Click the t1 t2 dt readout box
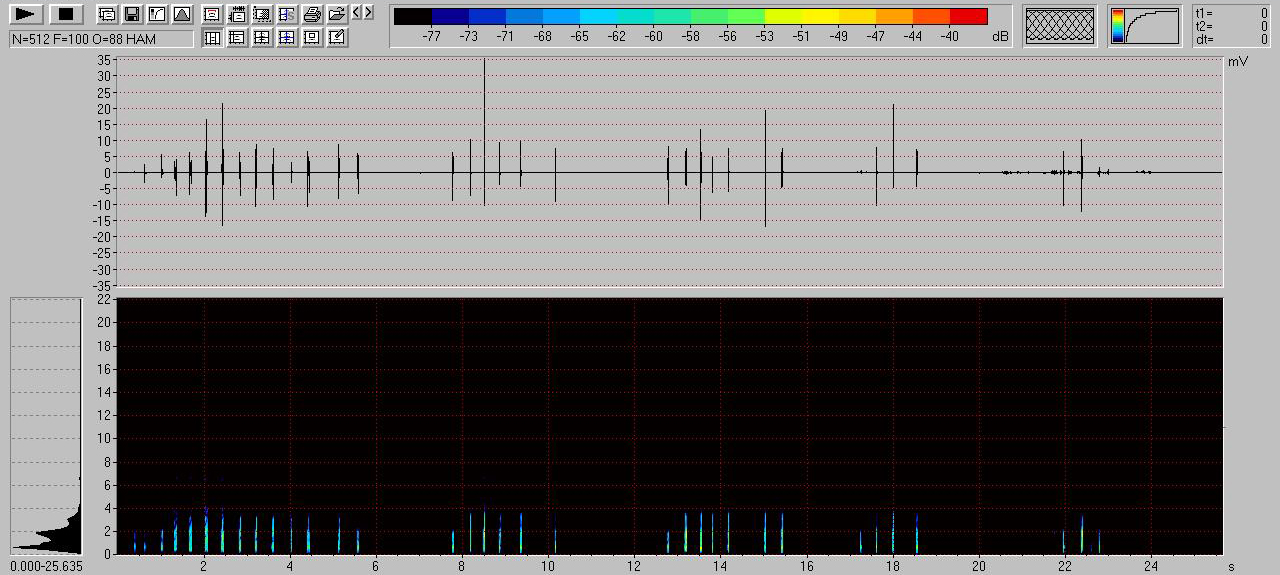The image size is (1280, 575). (1231, 26)
